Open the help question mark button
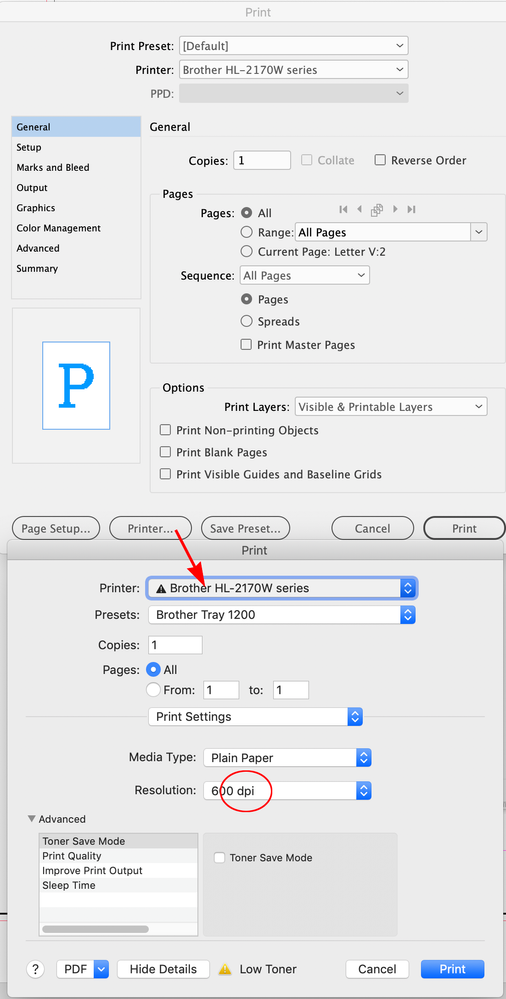506x999 pixels. point(34,969)
